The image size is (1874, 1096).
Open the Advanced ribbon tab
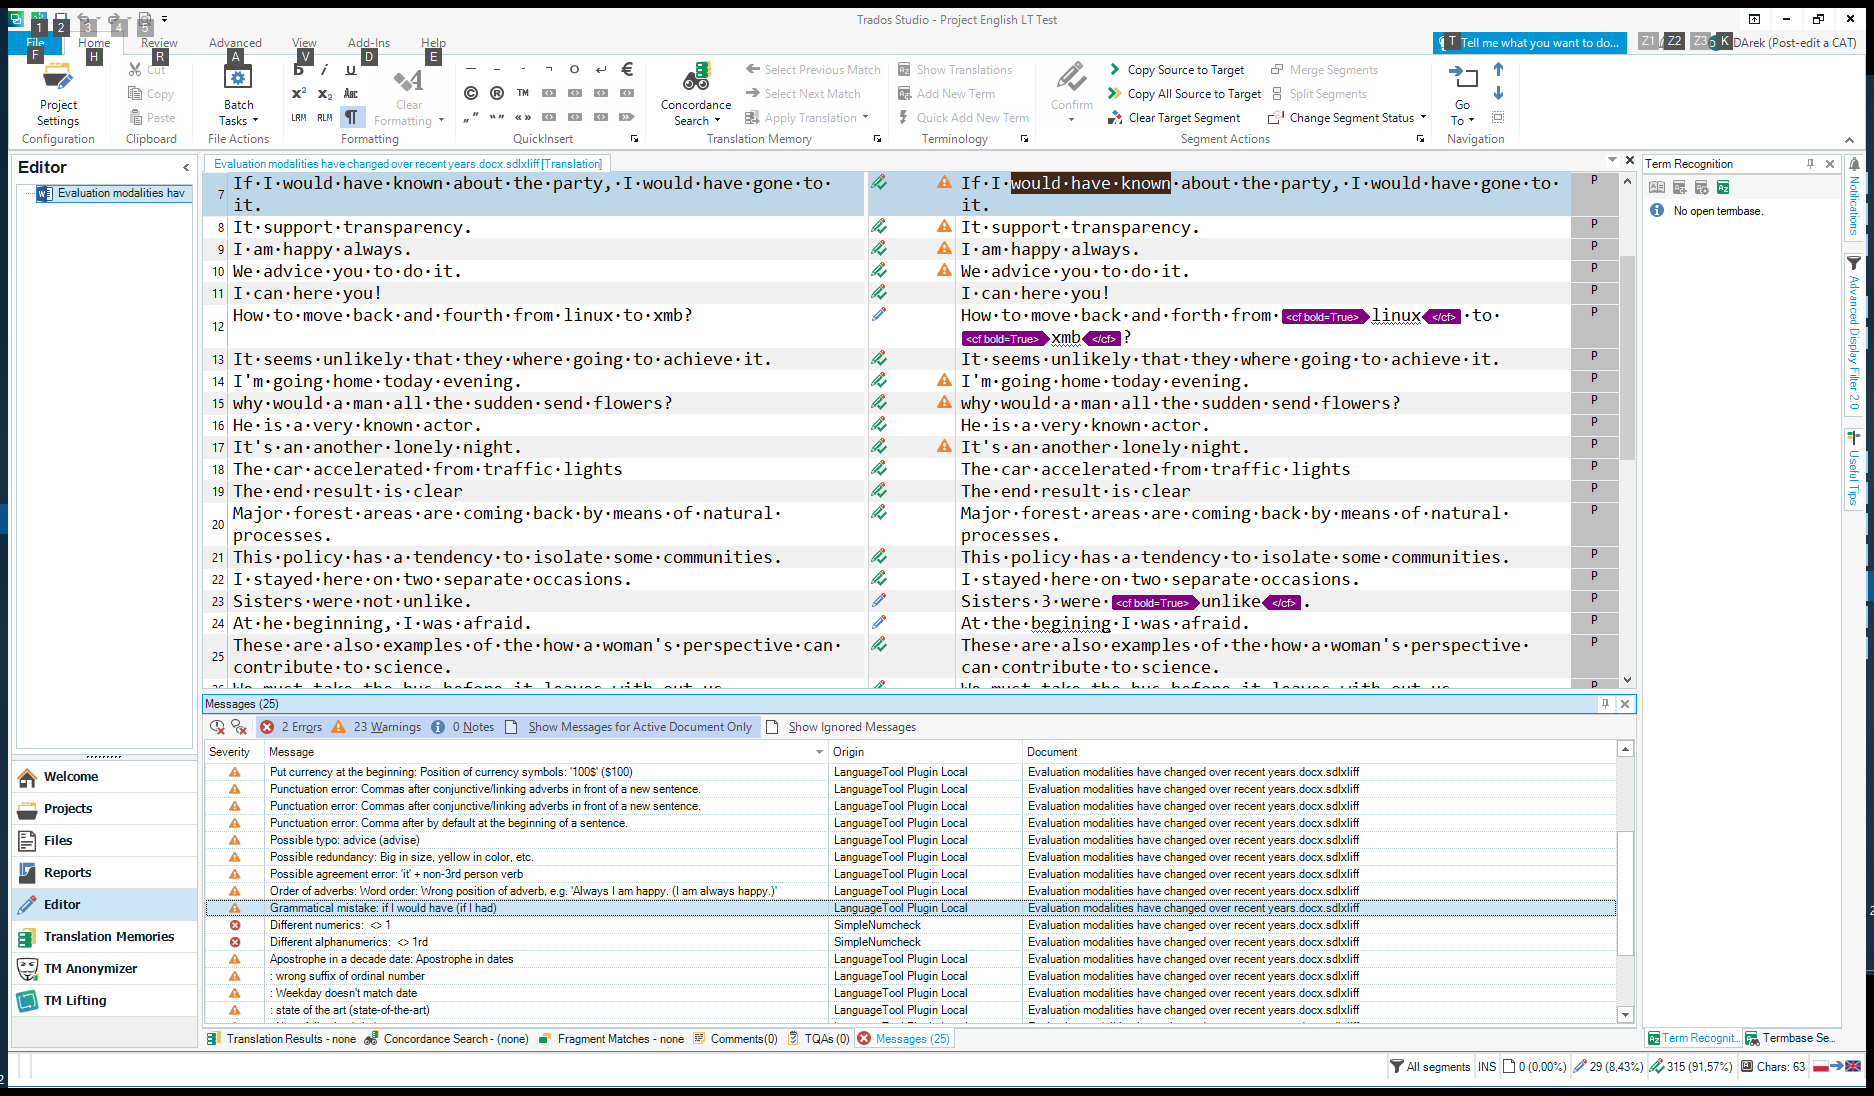point(235,43)
